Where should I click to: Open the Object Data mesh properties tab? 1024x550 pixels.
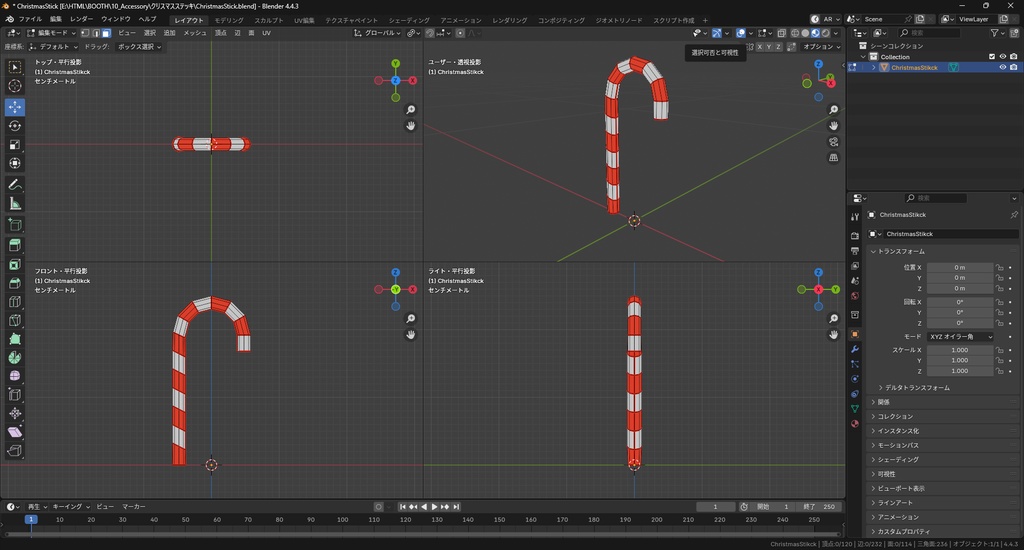pos(855,409)
